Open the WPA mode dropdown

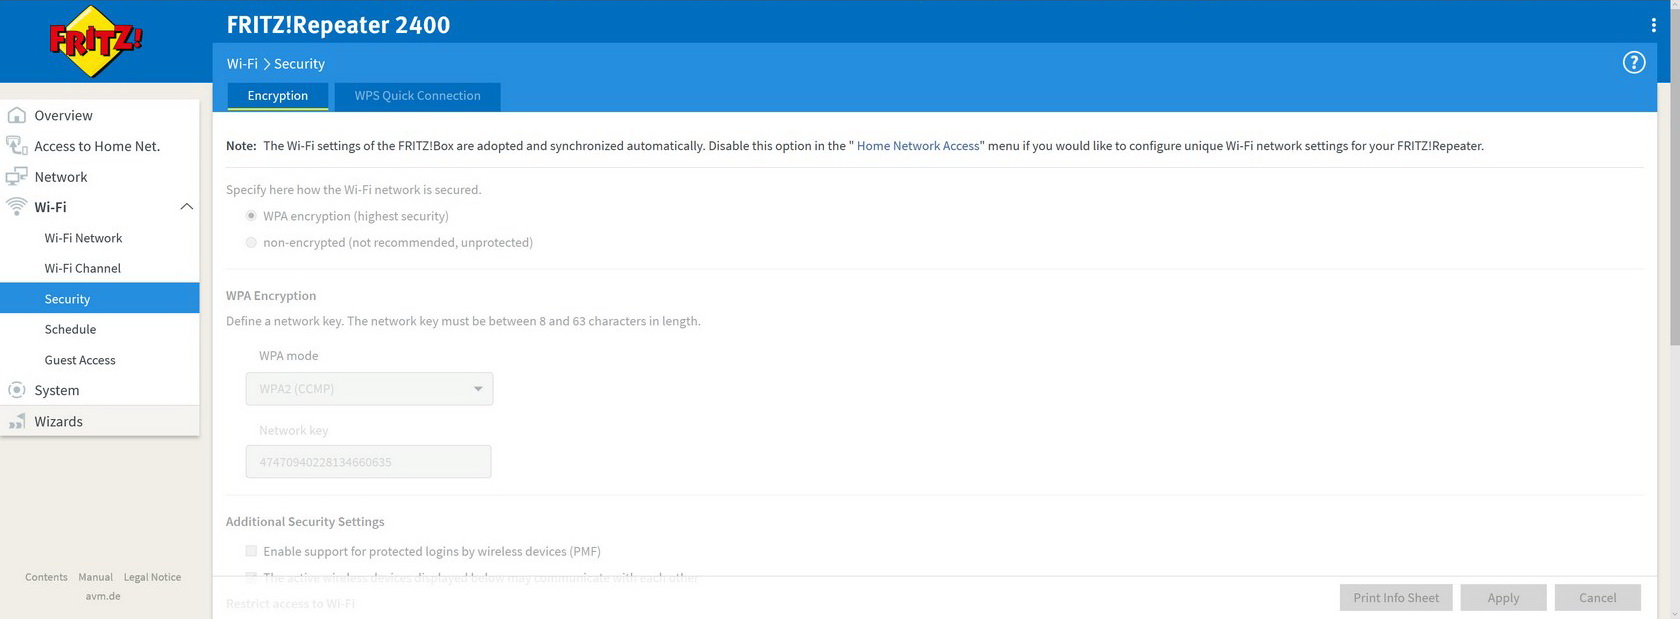(x=369, y=389)
